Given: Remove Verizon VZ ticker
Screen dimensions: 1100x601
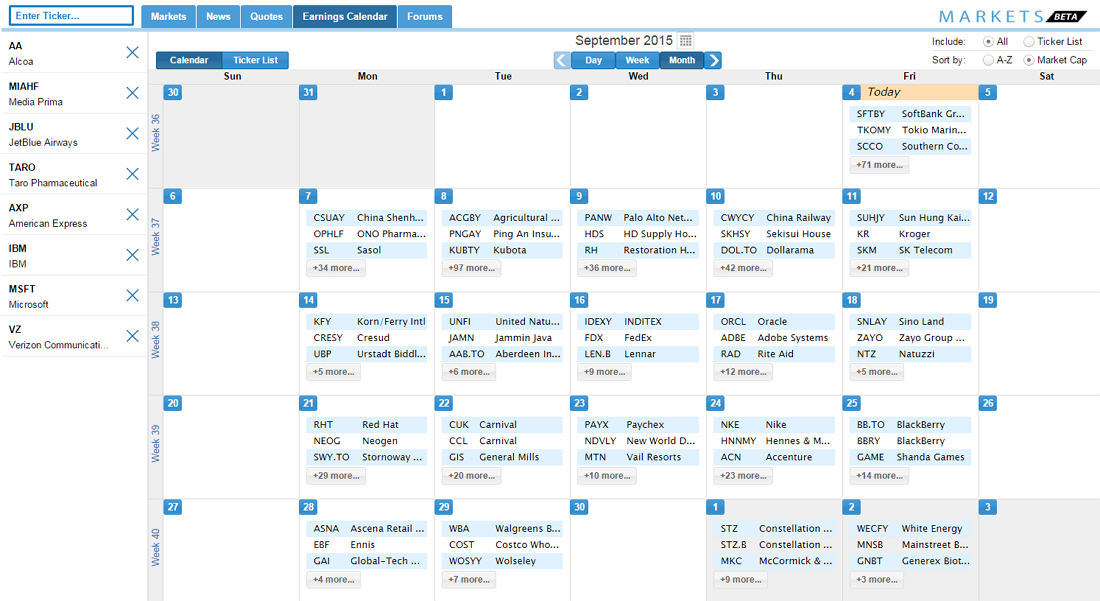Looking at the screenshot, I should click(x=132, y=336).
